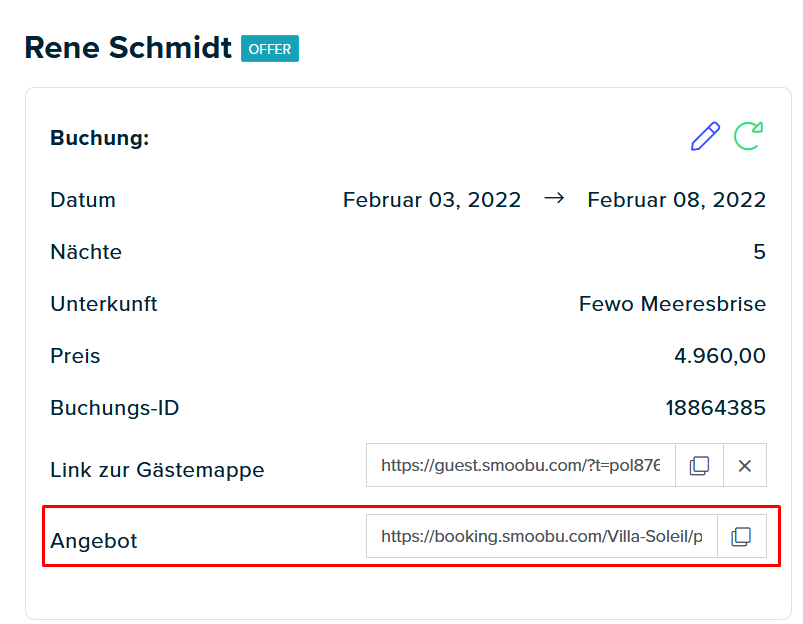Select the booking.smoobu.com offer URL field

coord(542,536)
